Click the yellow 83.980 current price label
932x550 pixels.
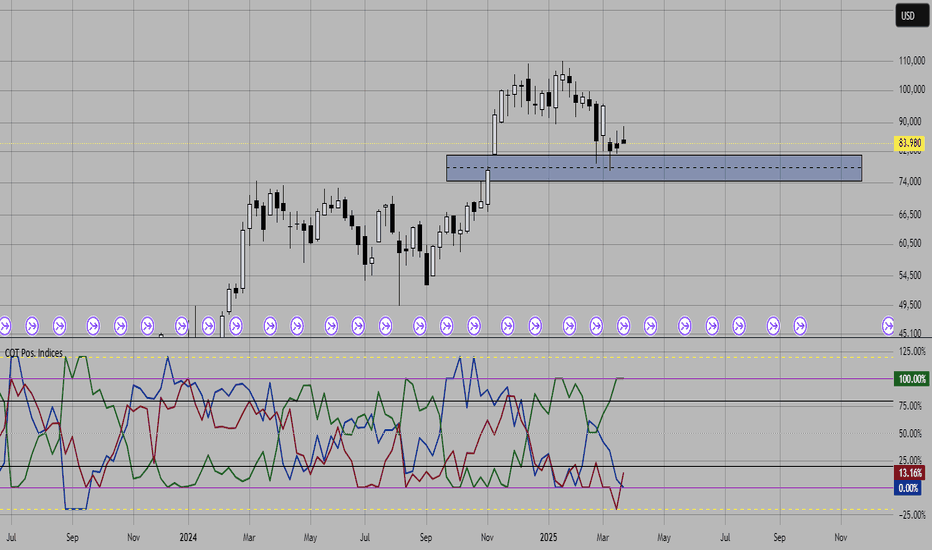[909, 143]
